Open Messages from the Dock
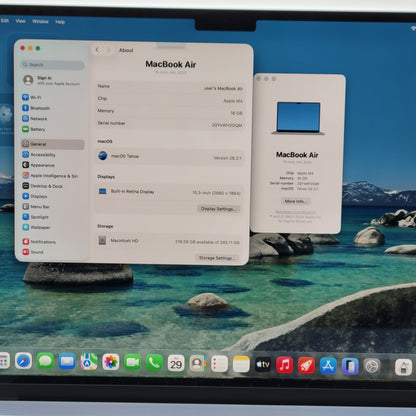 (x=45, y=361)
